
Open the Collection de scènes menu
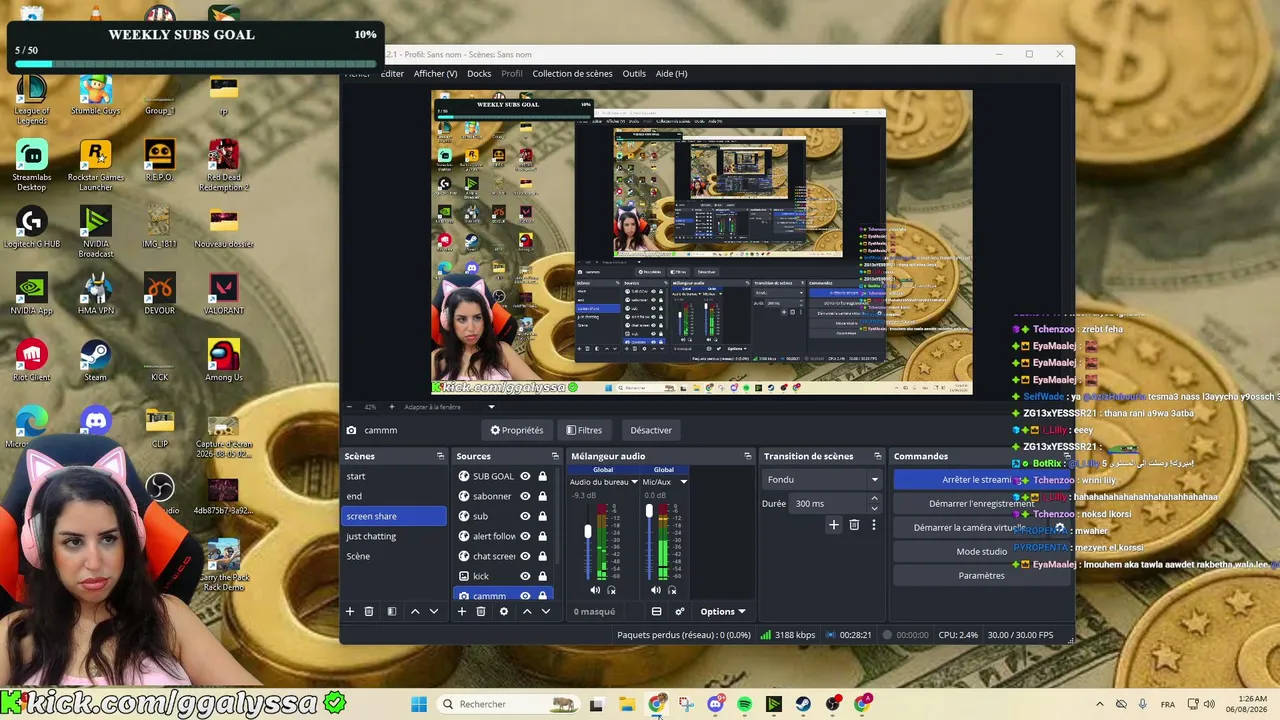pos(572,73)
